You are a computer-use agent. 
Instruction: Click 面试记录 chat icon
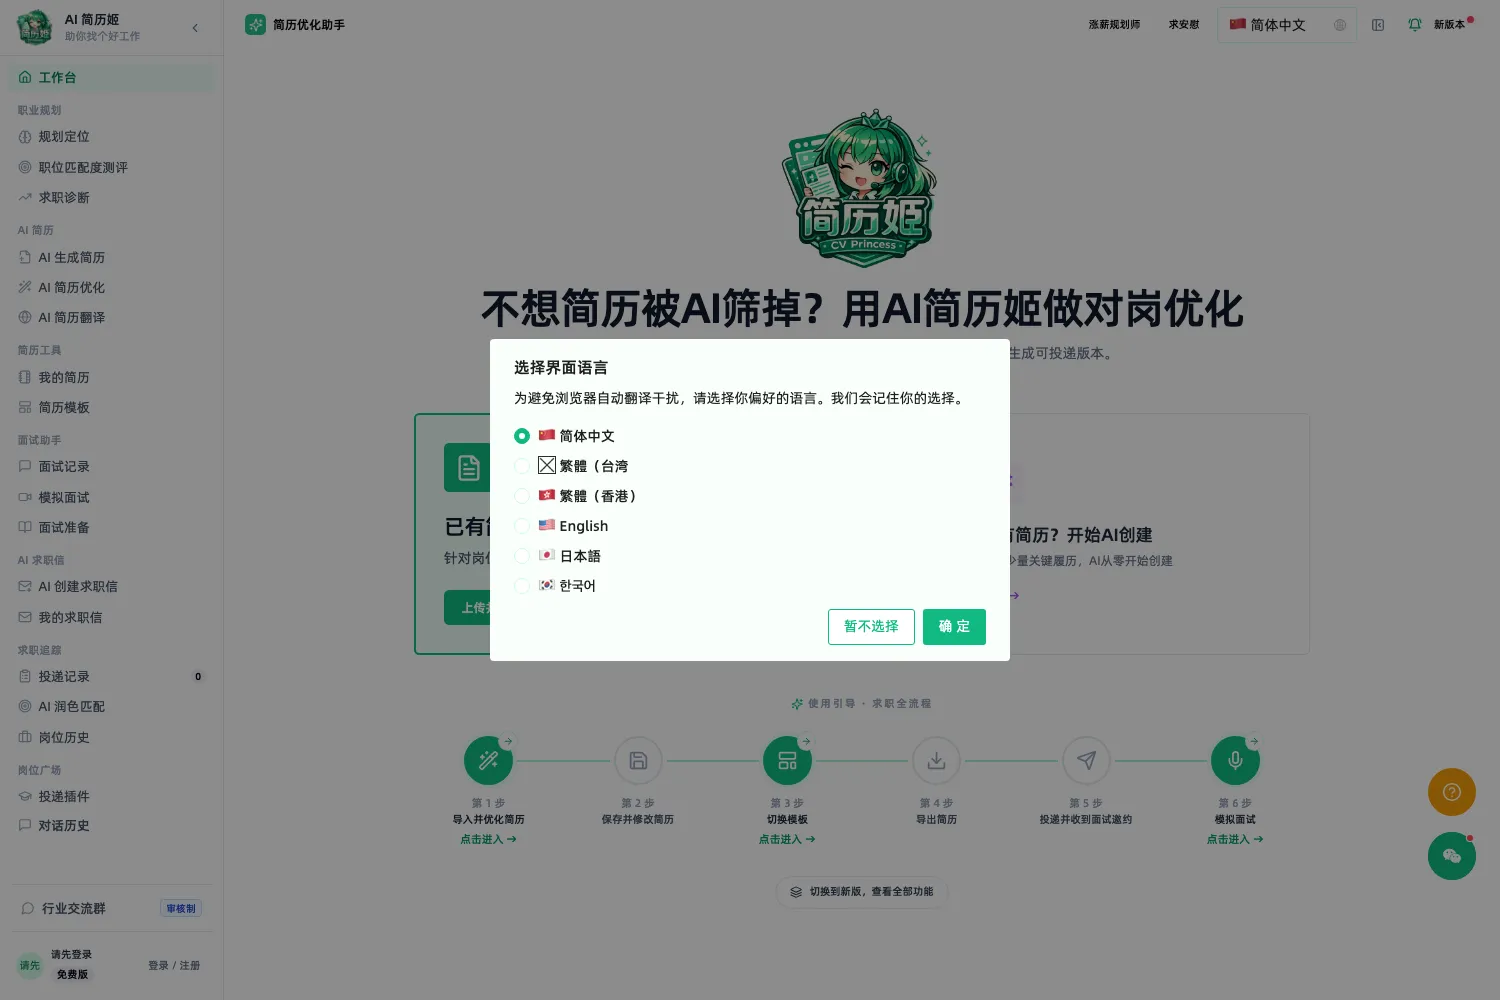pyautogui.click(x=25, y=466)
